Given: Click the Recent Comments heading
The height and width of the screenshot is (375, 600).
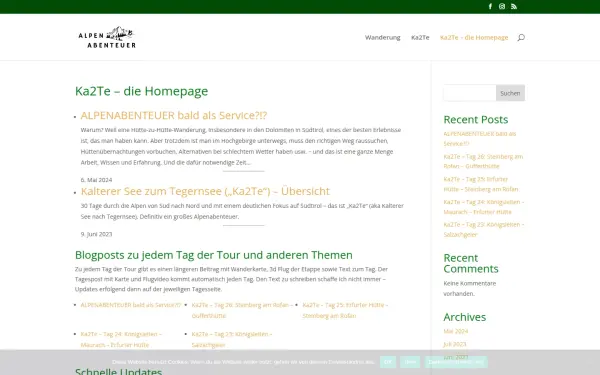Looking at the screenshot, I should [x=471, y=263].
